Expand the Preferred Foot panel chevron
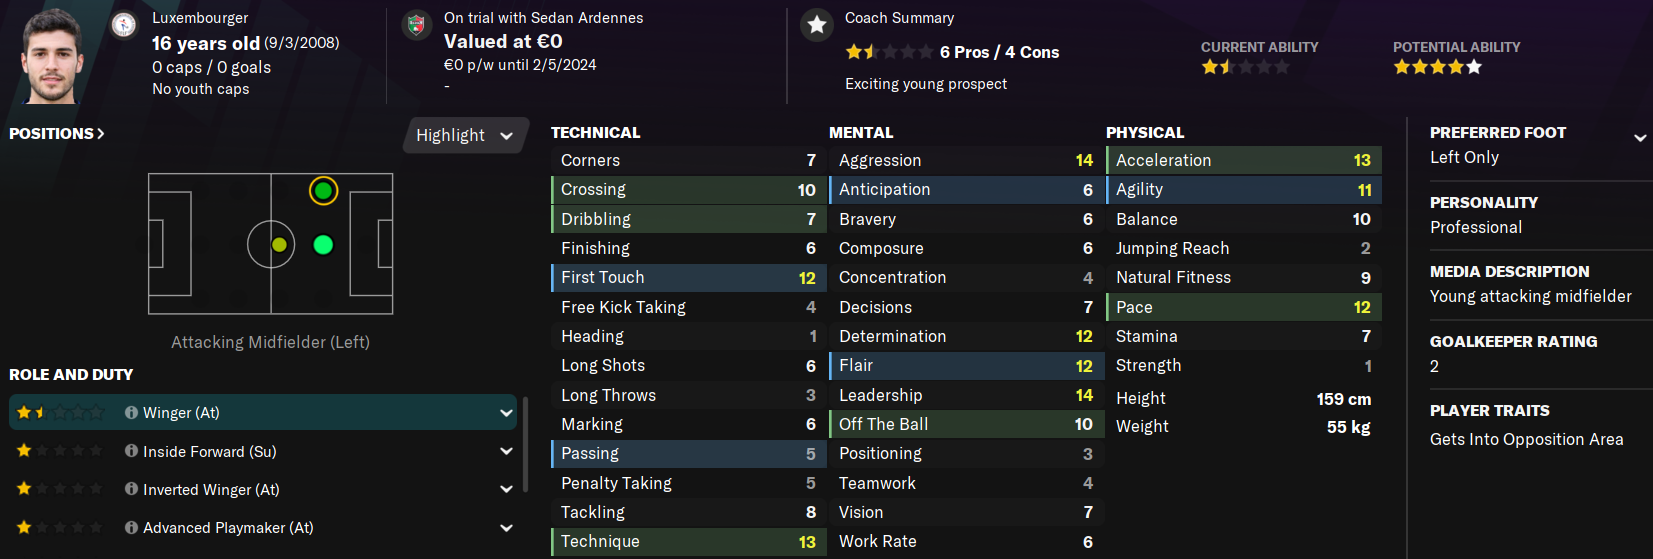 click(x=1640, y=138)
